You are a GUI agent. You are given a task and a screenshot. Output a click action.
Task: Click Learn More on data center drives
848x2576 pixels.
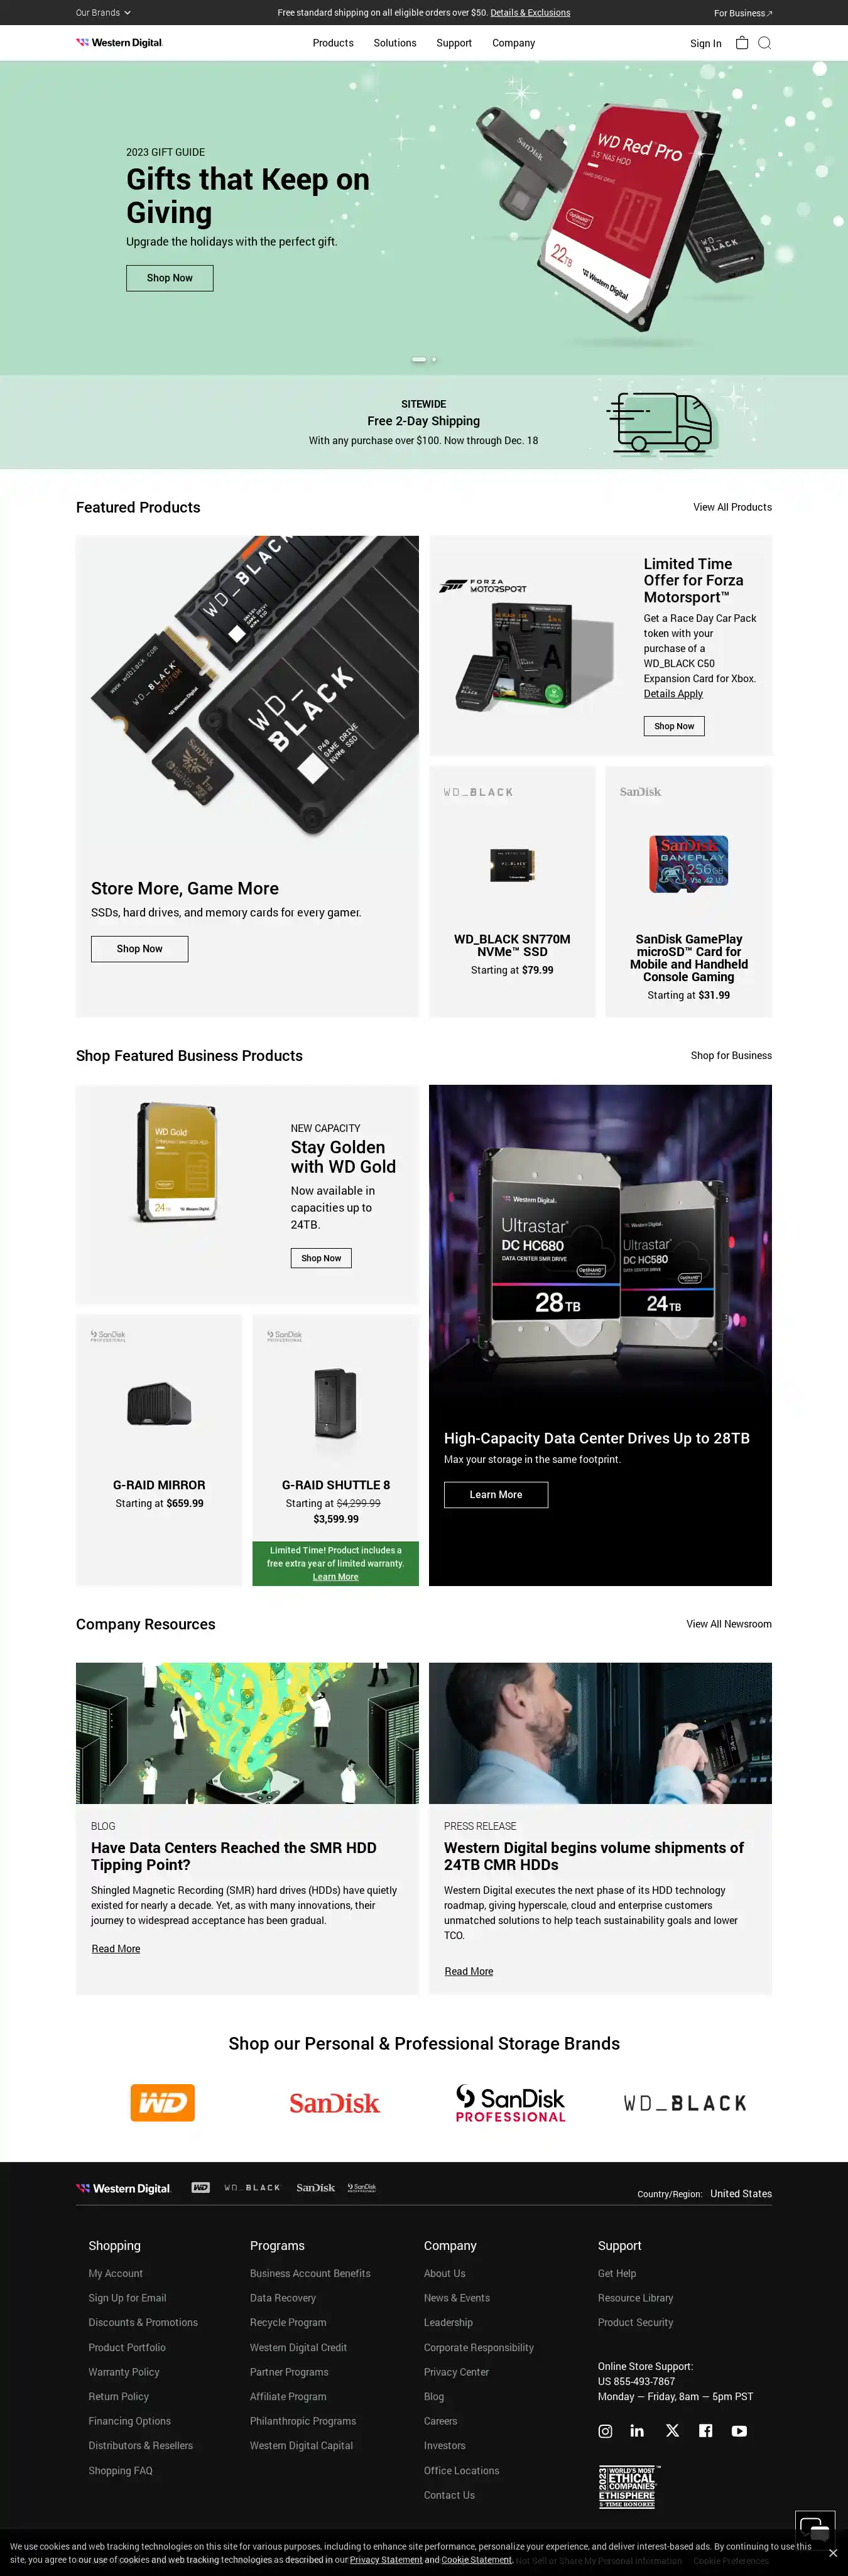[496, 1495]
